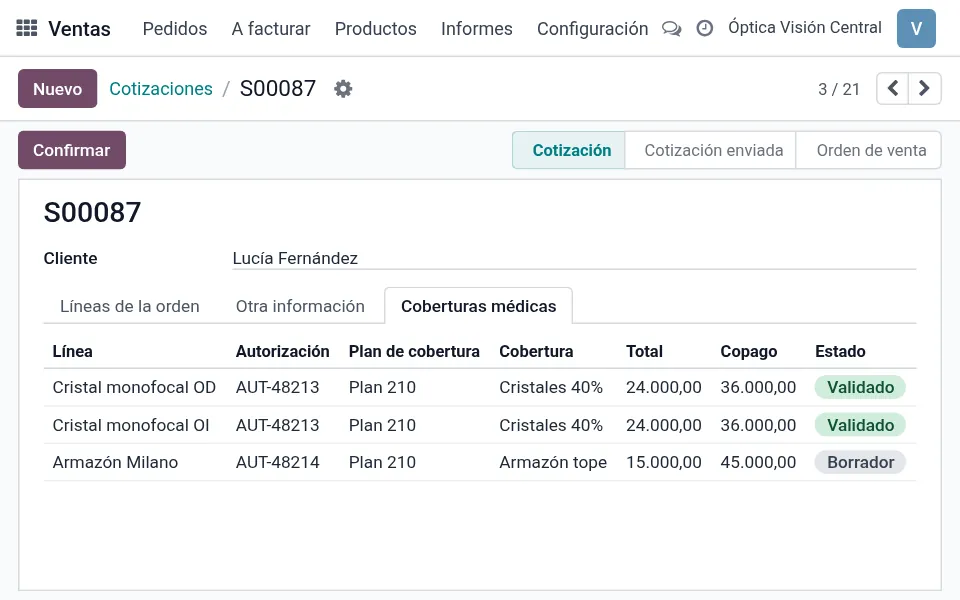Open the Informes menu

[476, 29]
